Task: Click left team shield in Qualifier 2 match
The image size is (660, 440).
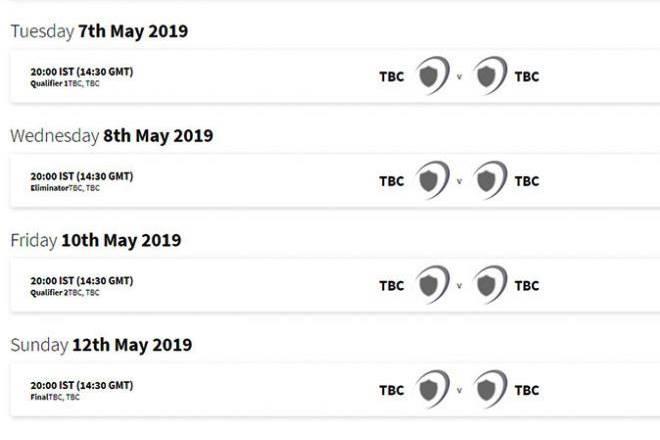Action: pyautogui.click(x=431, y=285)
